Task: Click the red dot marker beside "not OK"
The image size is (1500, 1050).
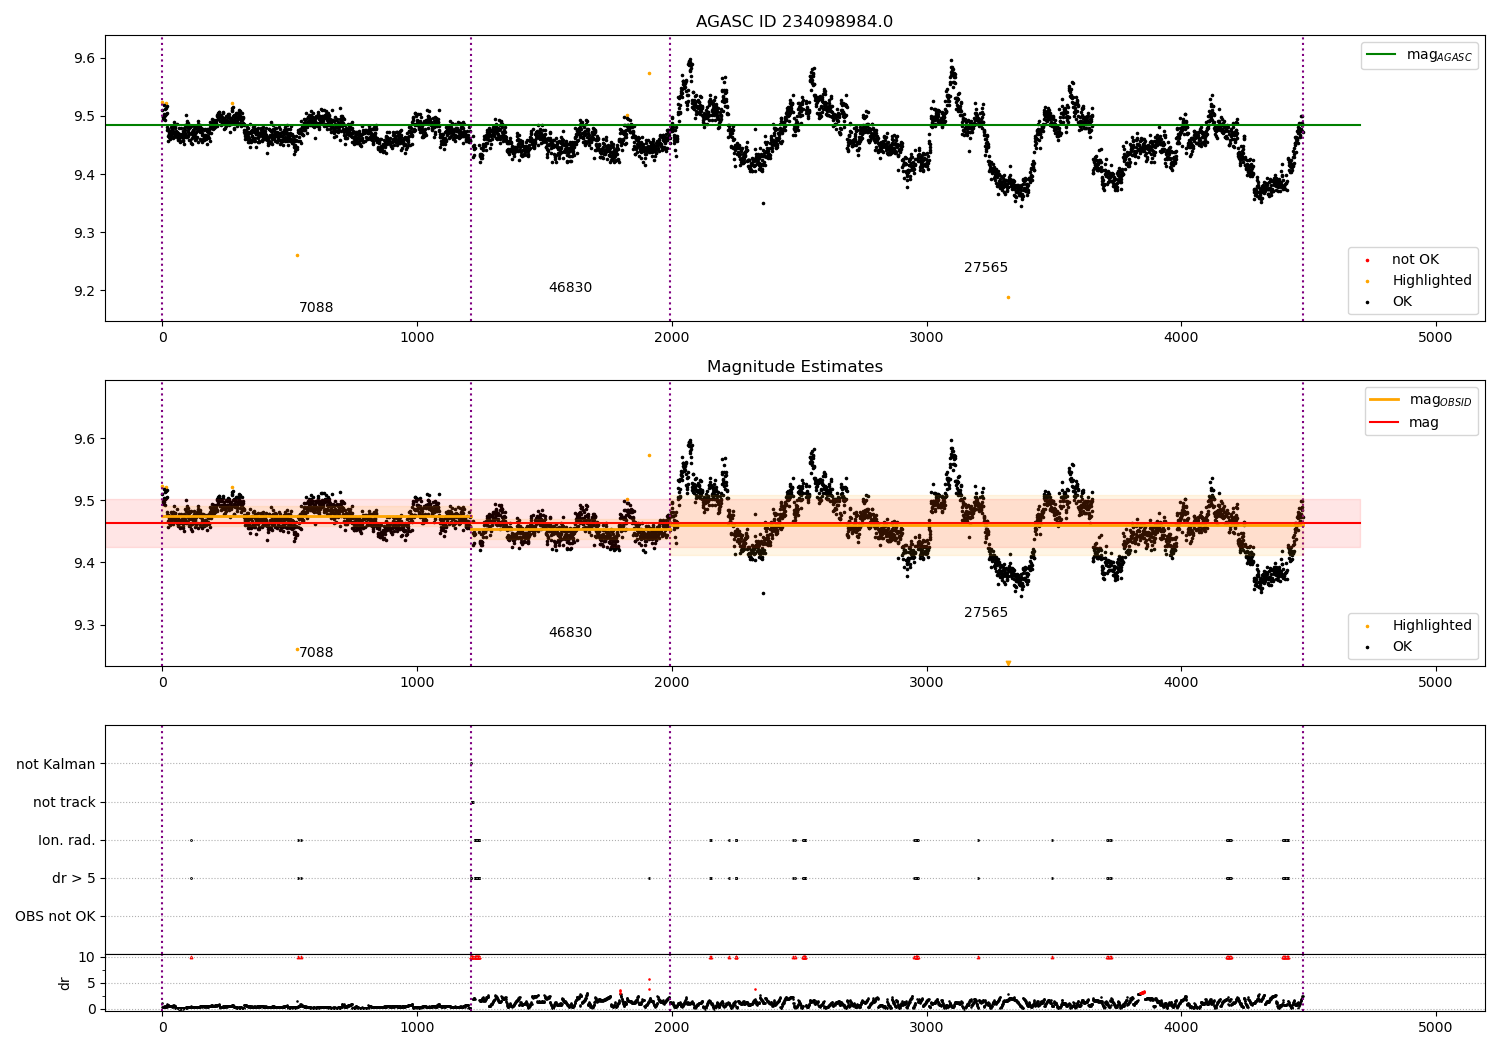Action: click(x=1367, y=260)
